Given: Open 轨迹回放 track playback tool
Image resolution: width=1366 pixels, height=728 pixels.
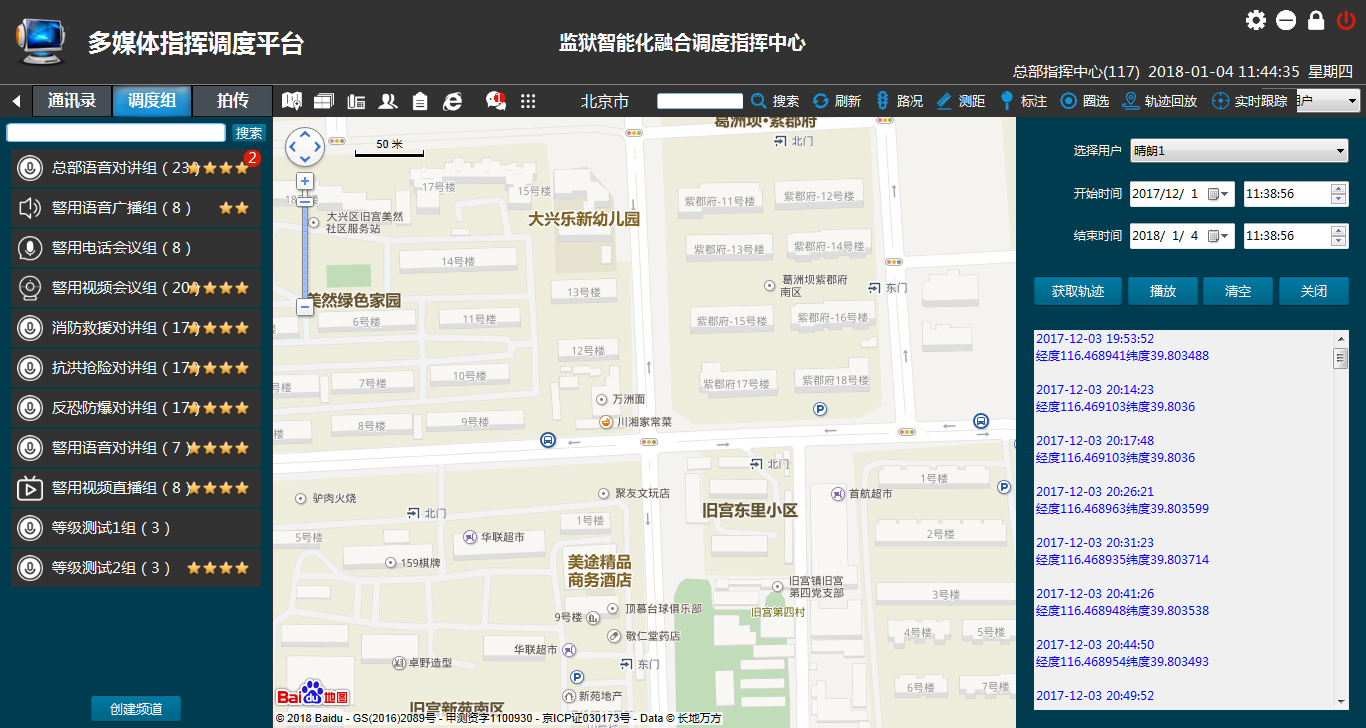Looking at the screenshot, I should click(x=1159, y=101).
